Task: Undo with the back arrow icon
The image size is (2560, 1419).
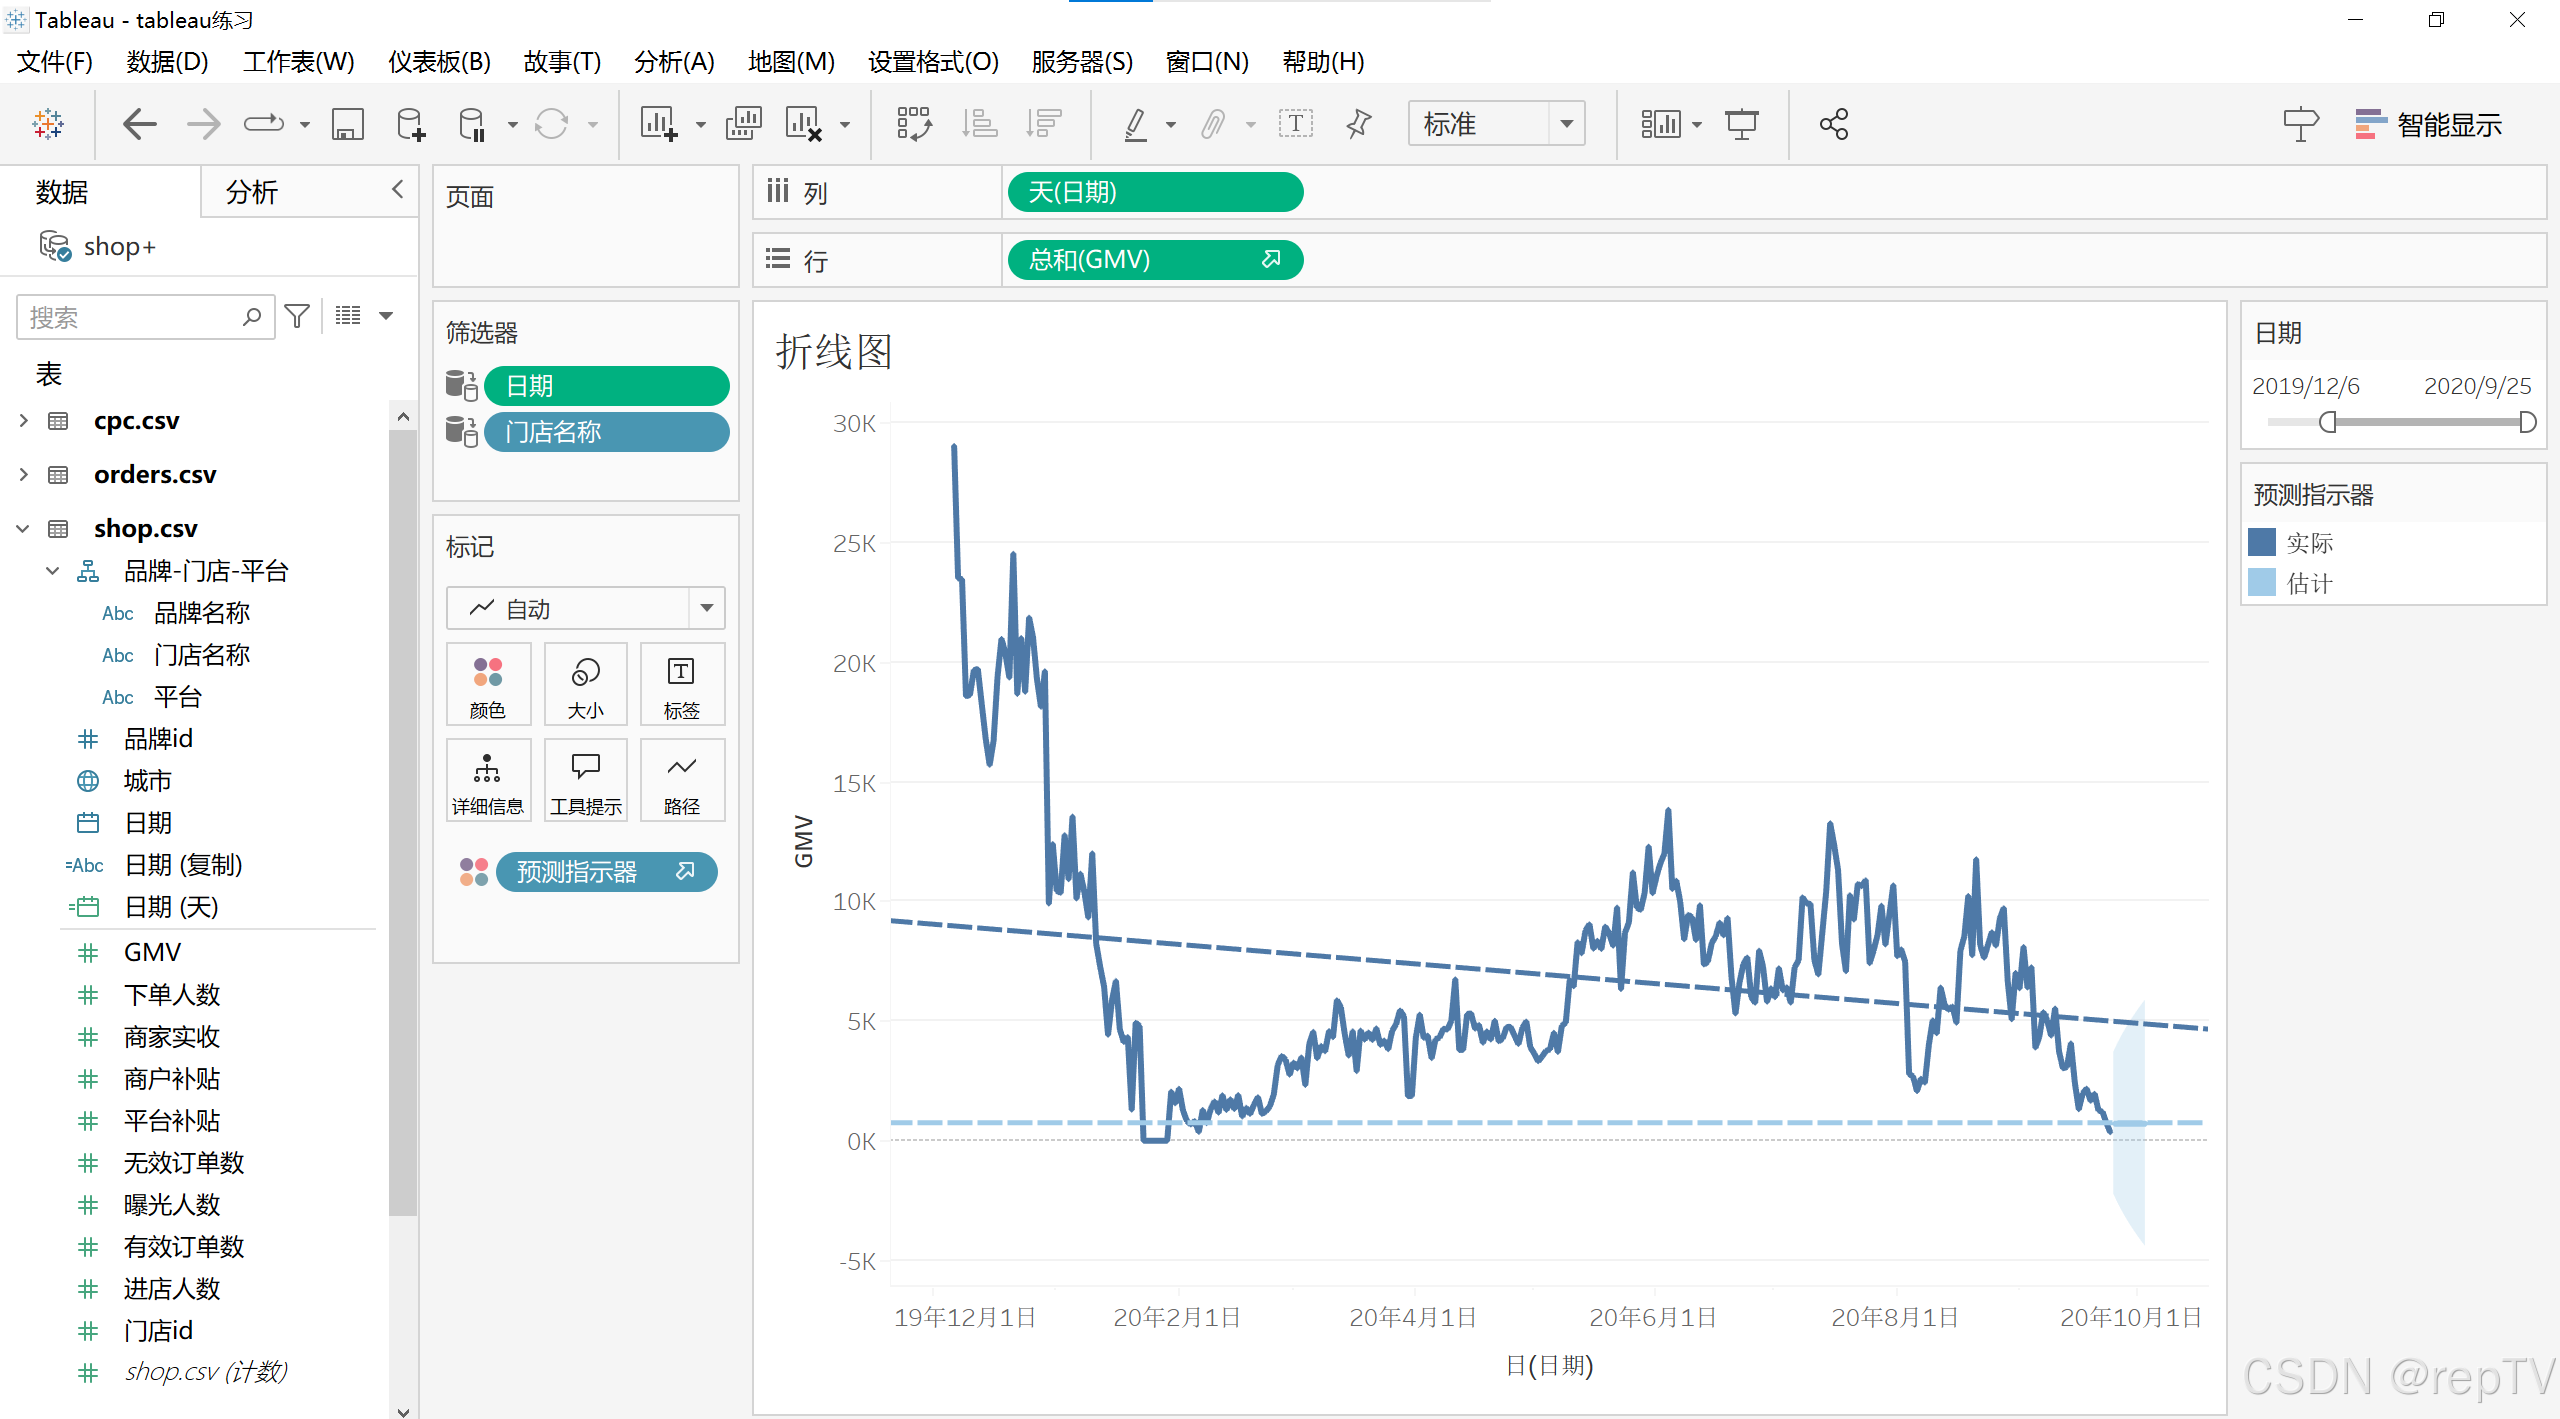Action: click(x=139, y=124)
